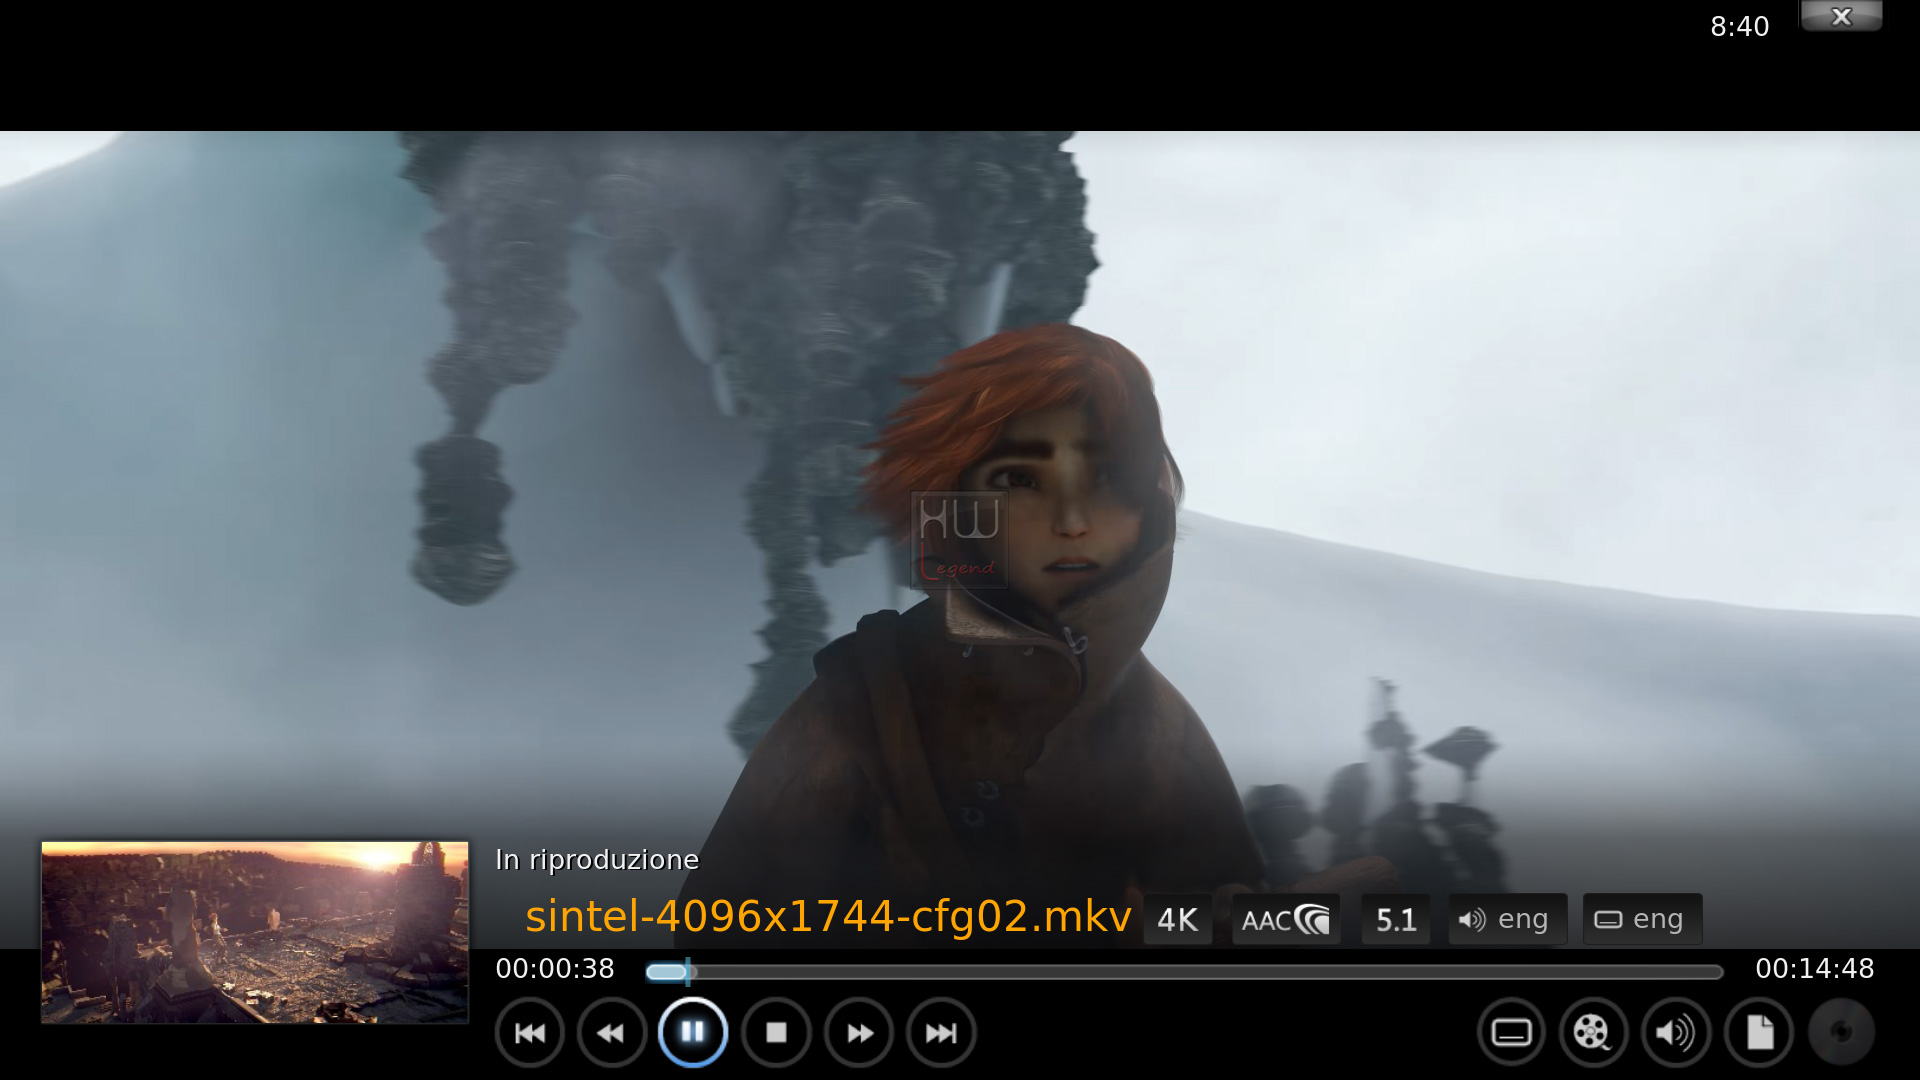
Task: Click the dimmed disc record button
Action: point(1841,1033)
